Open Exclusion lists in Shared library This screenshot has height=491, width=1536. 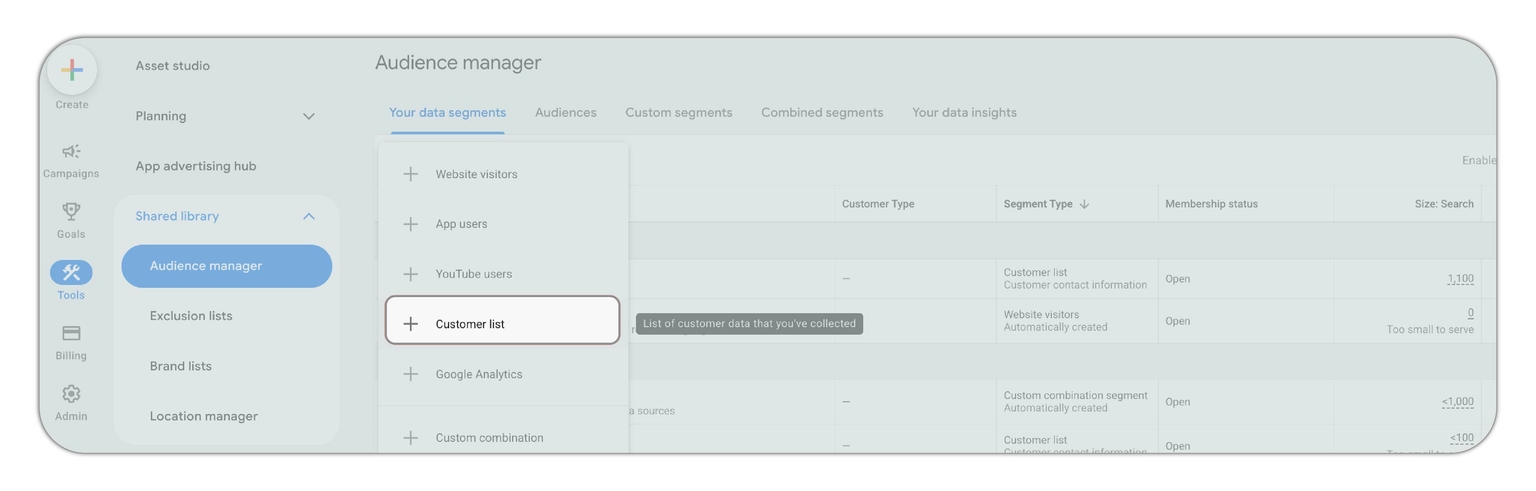[x=191, y=316]
